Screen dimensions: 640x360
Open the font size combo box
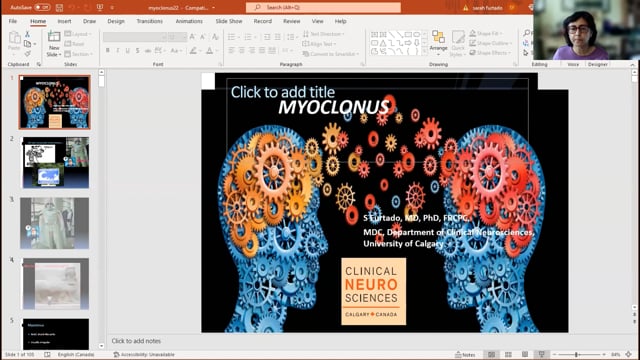pyautogui.click(x=177, y=37)
